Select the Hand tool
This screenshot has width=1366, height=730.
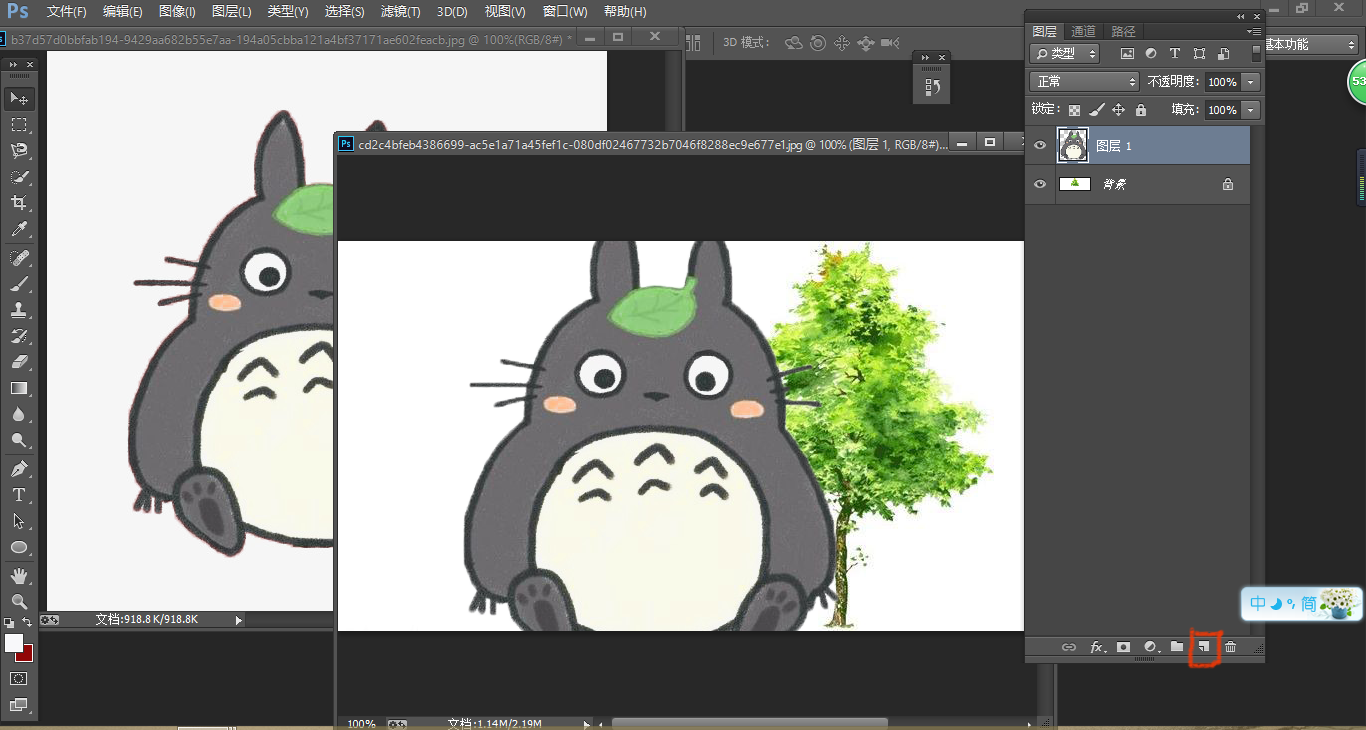coord(19,576)
